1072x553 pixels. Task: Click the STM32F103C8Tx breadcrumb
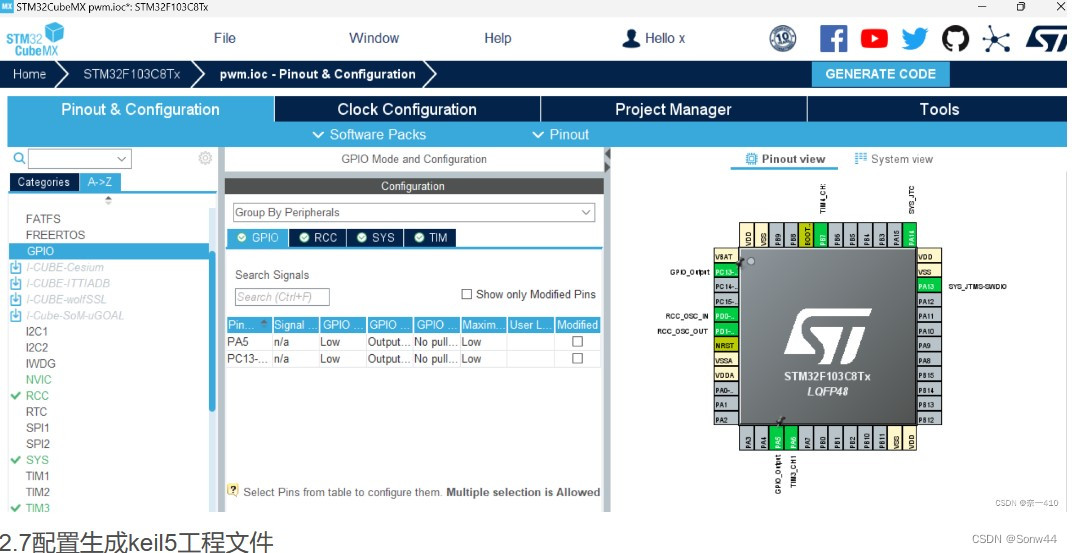point(132,74)
